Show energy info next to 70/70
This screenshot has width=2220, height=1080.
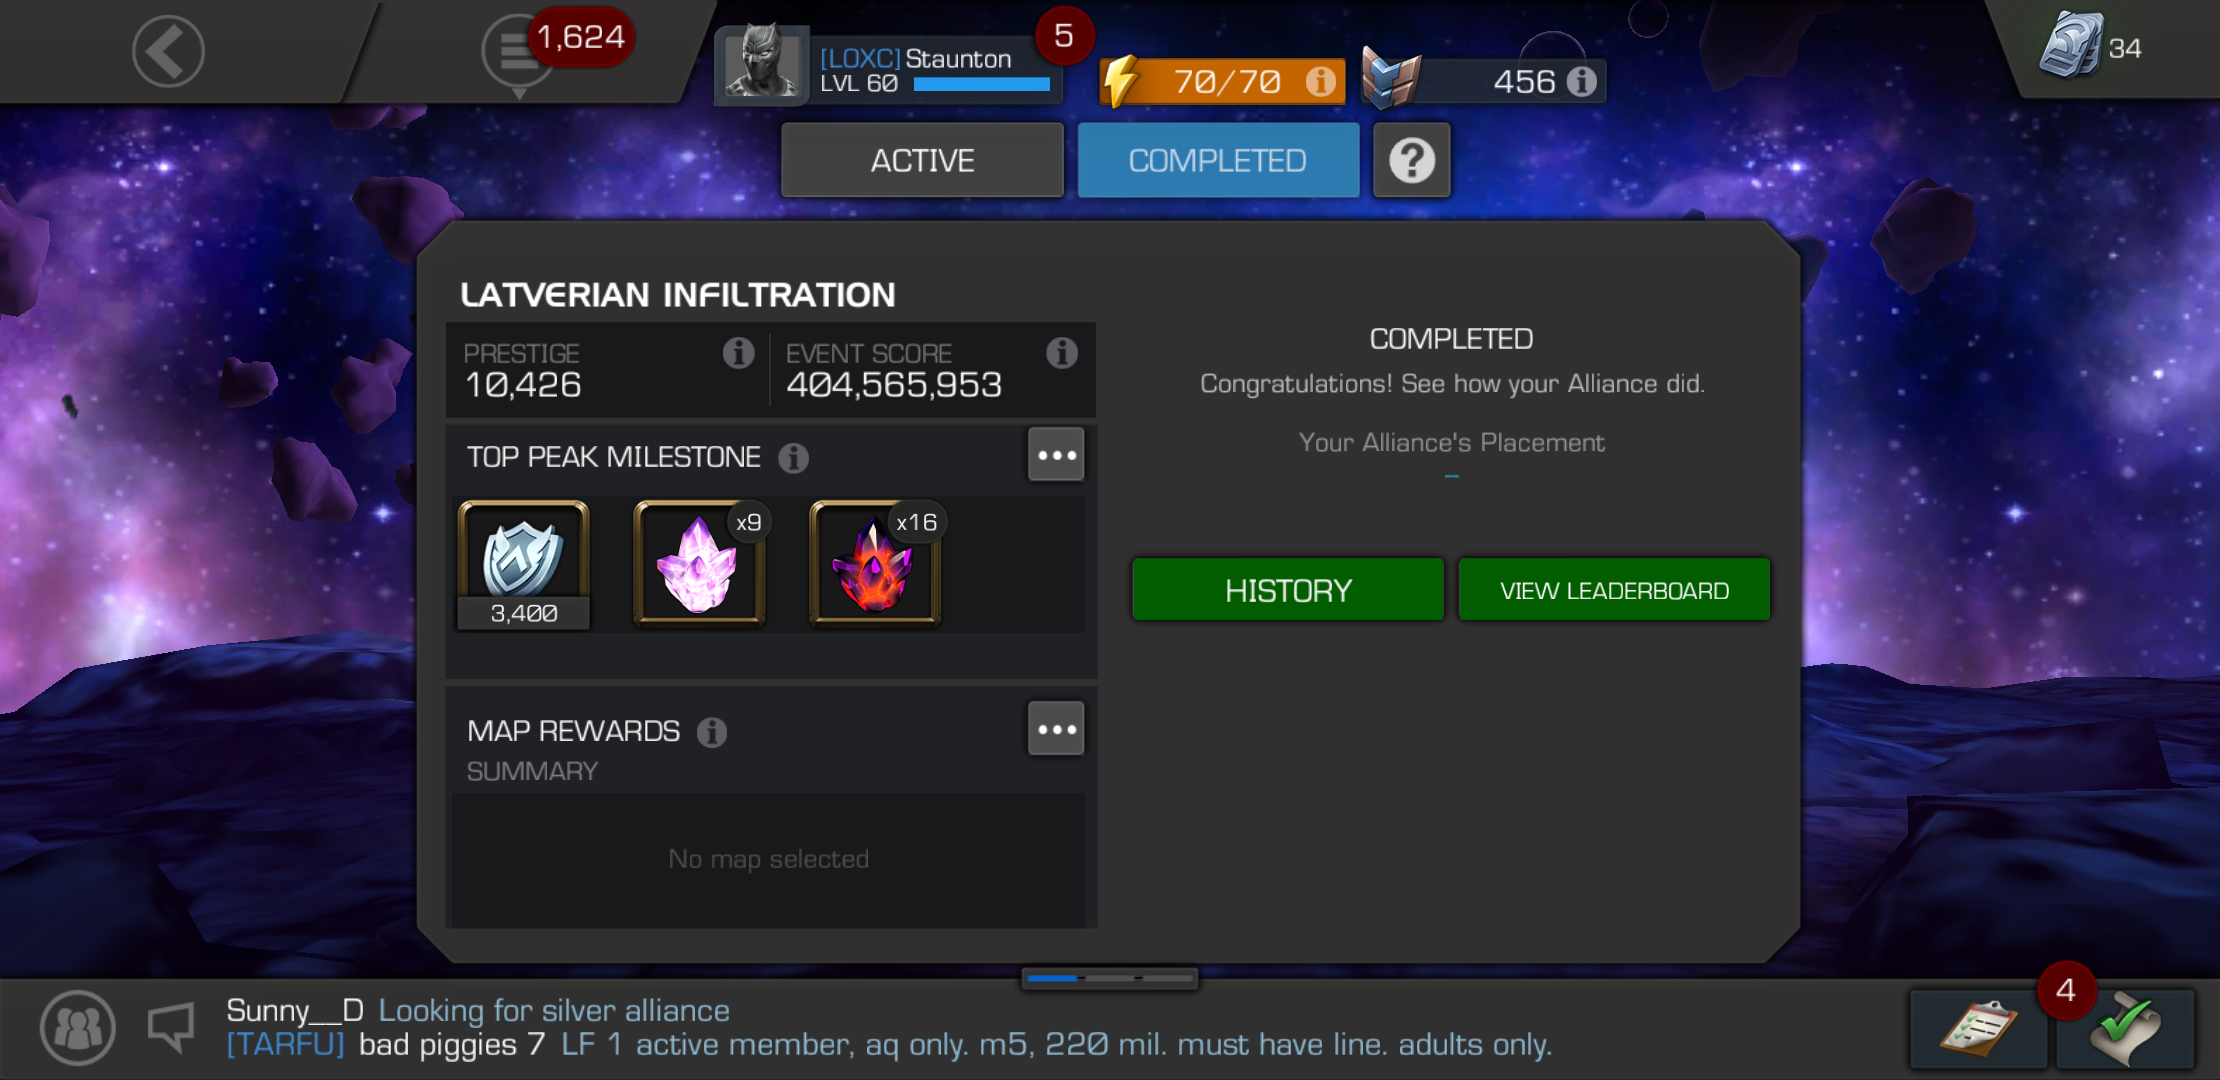(x=1320, y=81)
